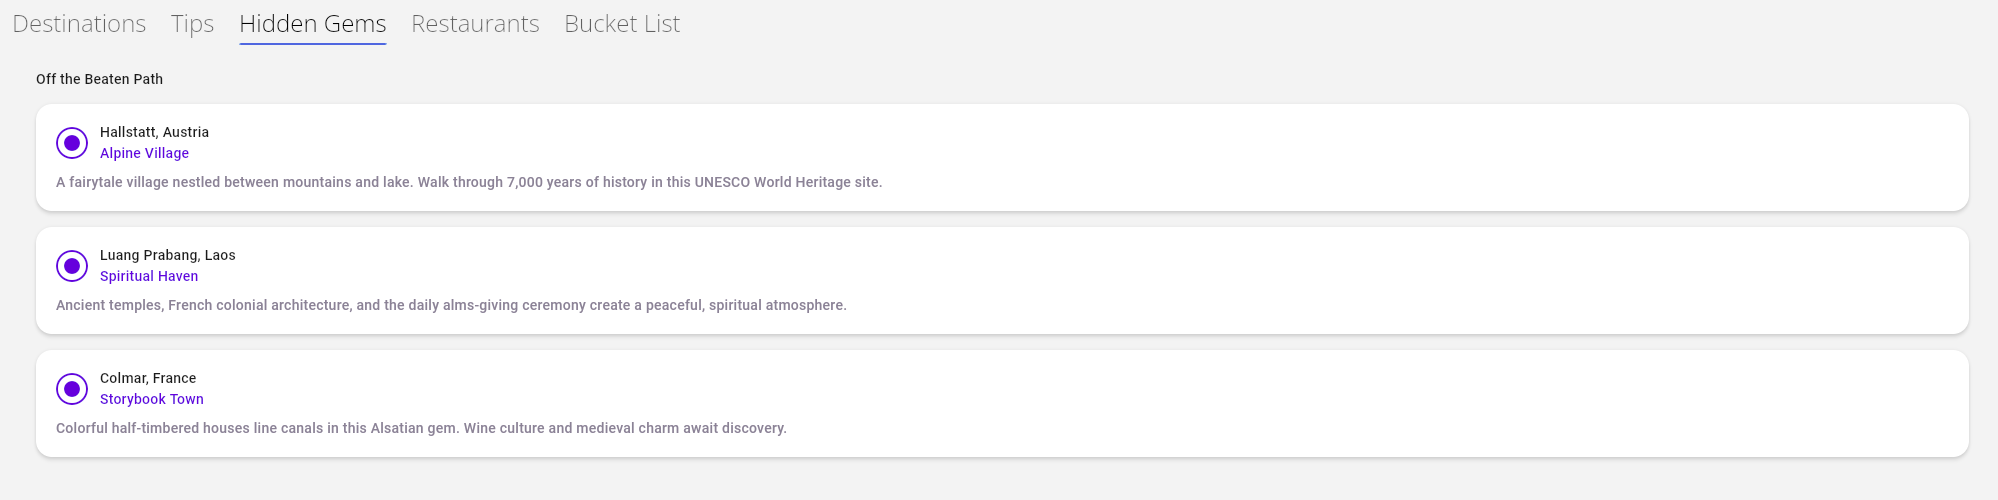Click the Luang Prabang, Laos title

point(168,255)
